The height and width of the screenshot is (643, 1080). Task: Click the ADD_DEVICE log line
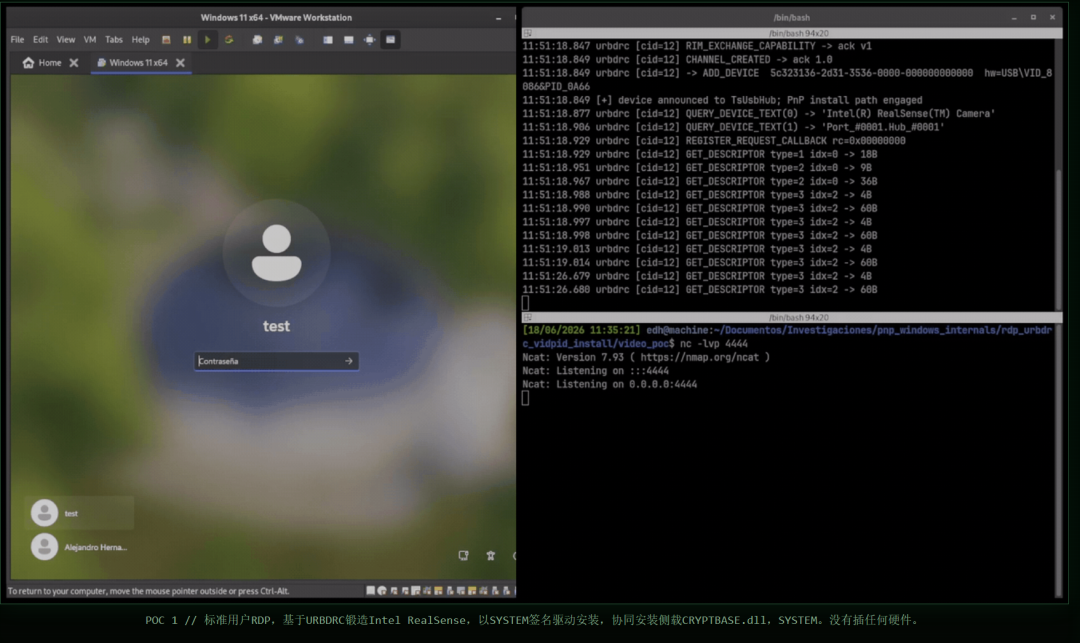[x=787, y=80]
